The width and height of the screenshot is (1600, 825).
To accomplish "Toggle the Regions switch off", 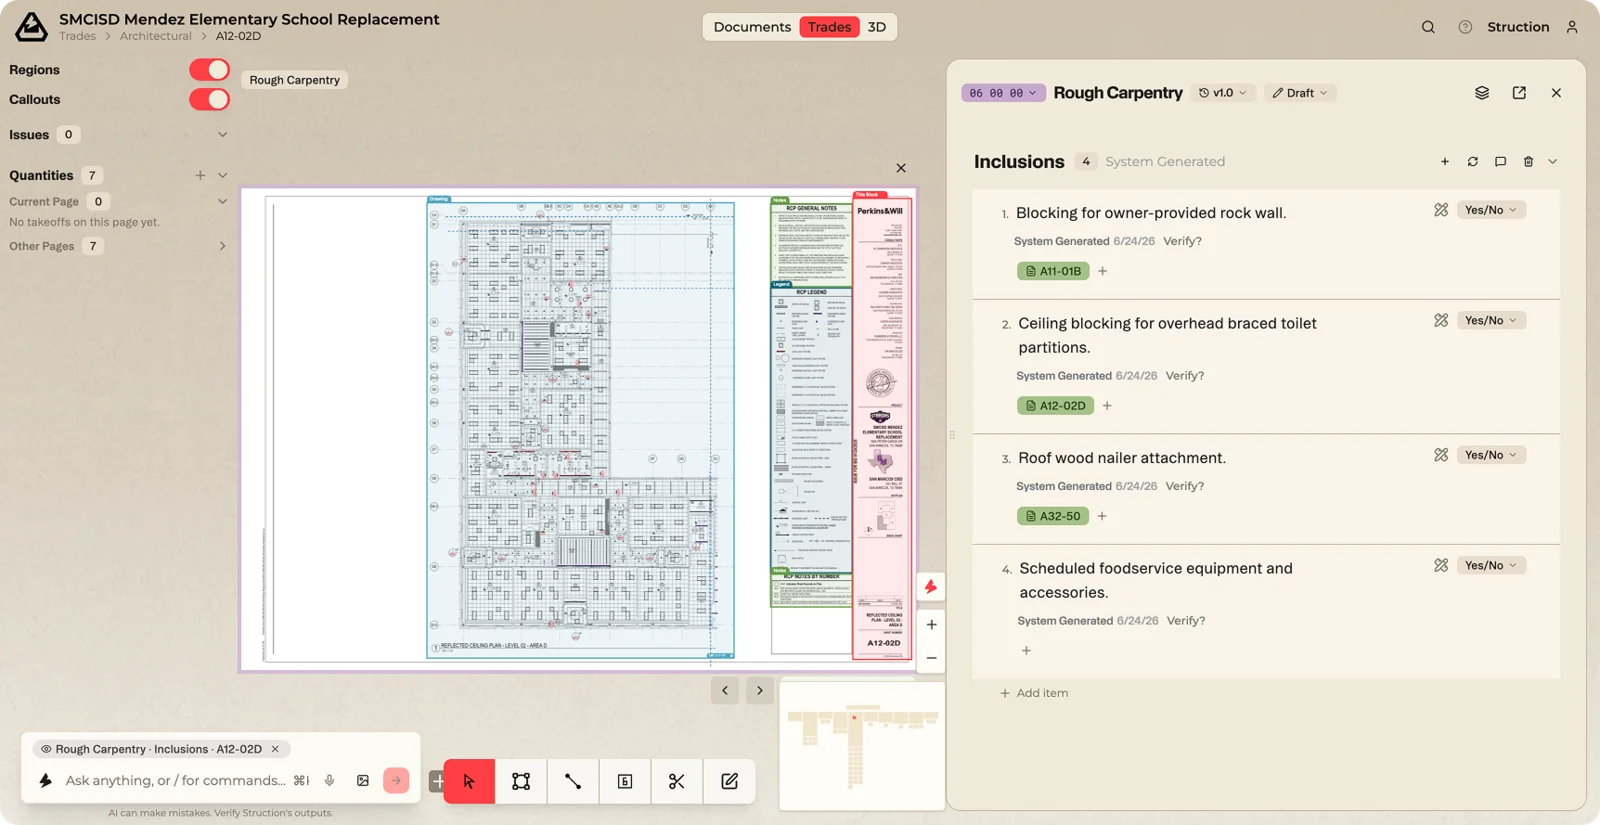I will pos(209,69).
